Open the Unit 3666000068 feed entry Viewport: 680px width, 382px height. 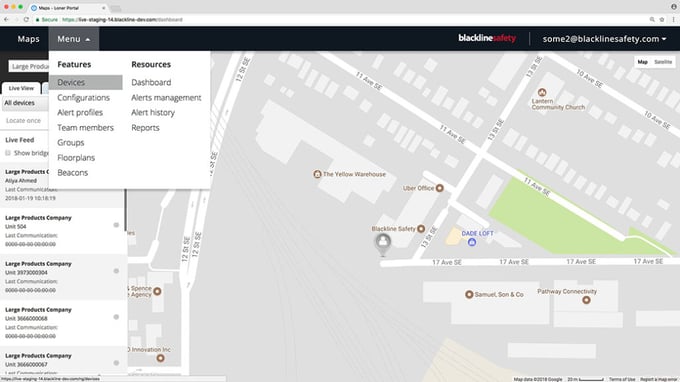pos(63,323)
